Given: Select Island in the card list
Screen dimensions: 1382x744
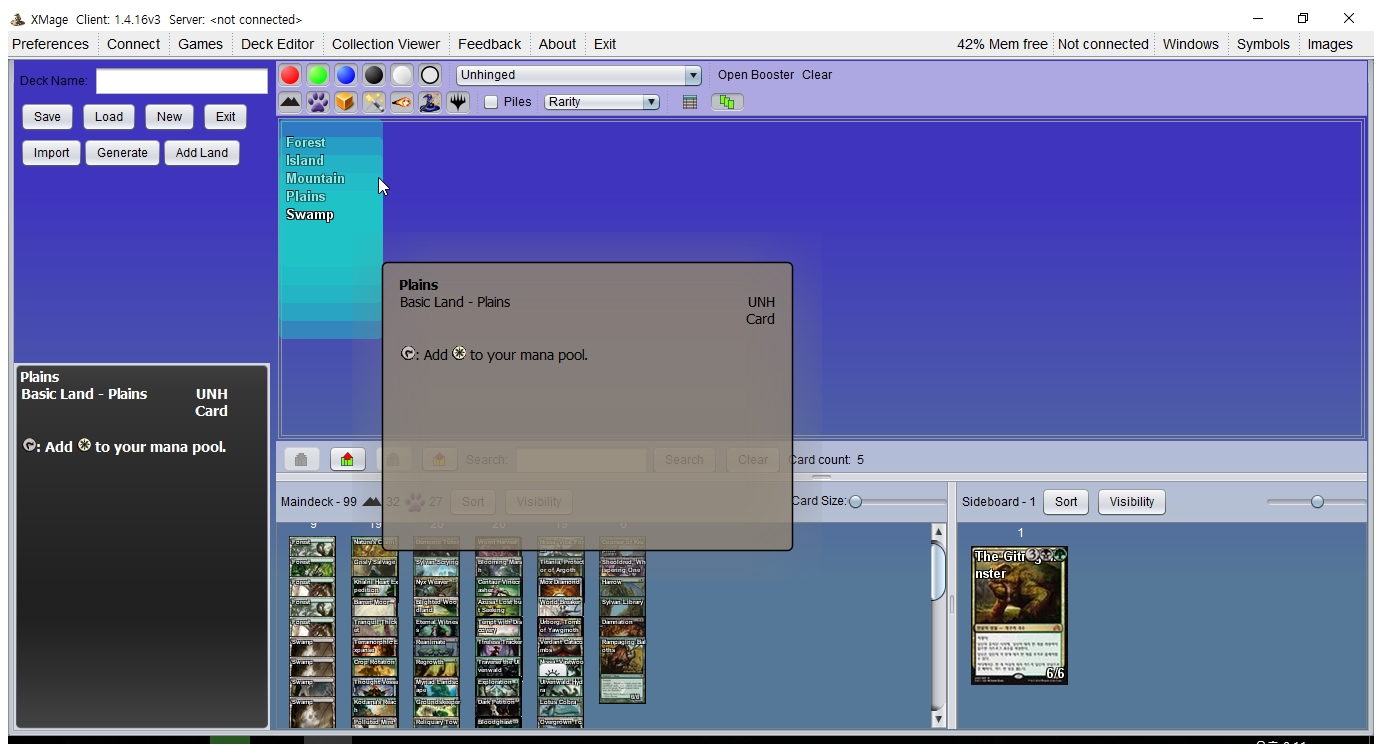Looking at the screenshot, I should [304, 160].
